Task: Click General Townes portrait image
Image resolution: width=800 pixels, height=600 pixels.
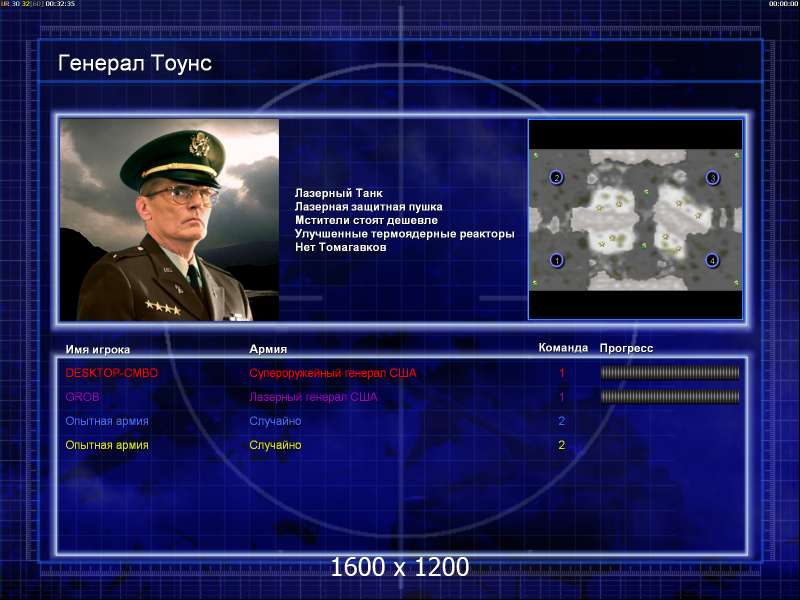Action: click(x=170, y=220)
